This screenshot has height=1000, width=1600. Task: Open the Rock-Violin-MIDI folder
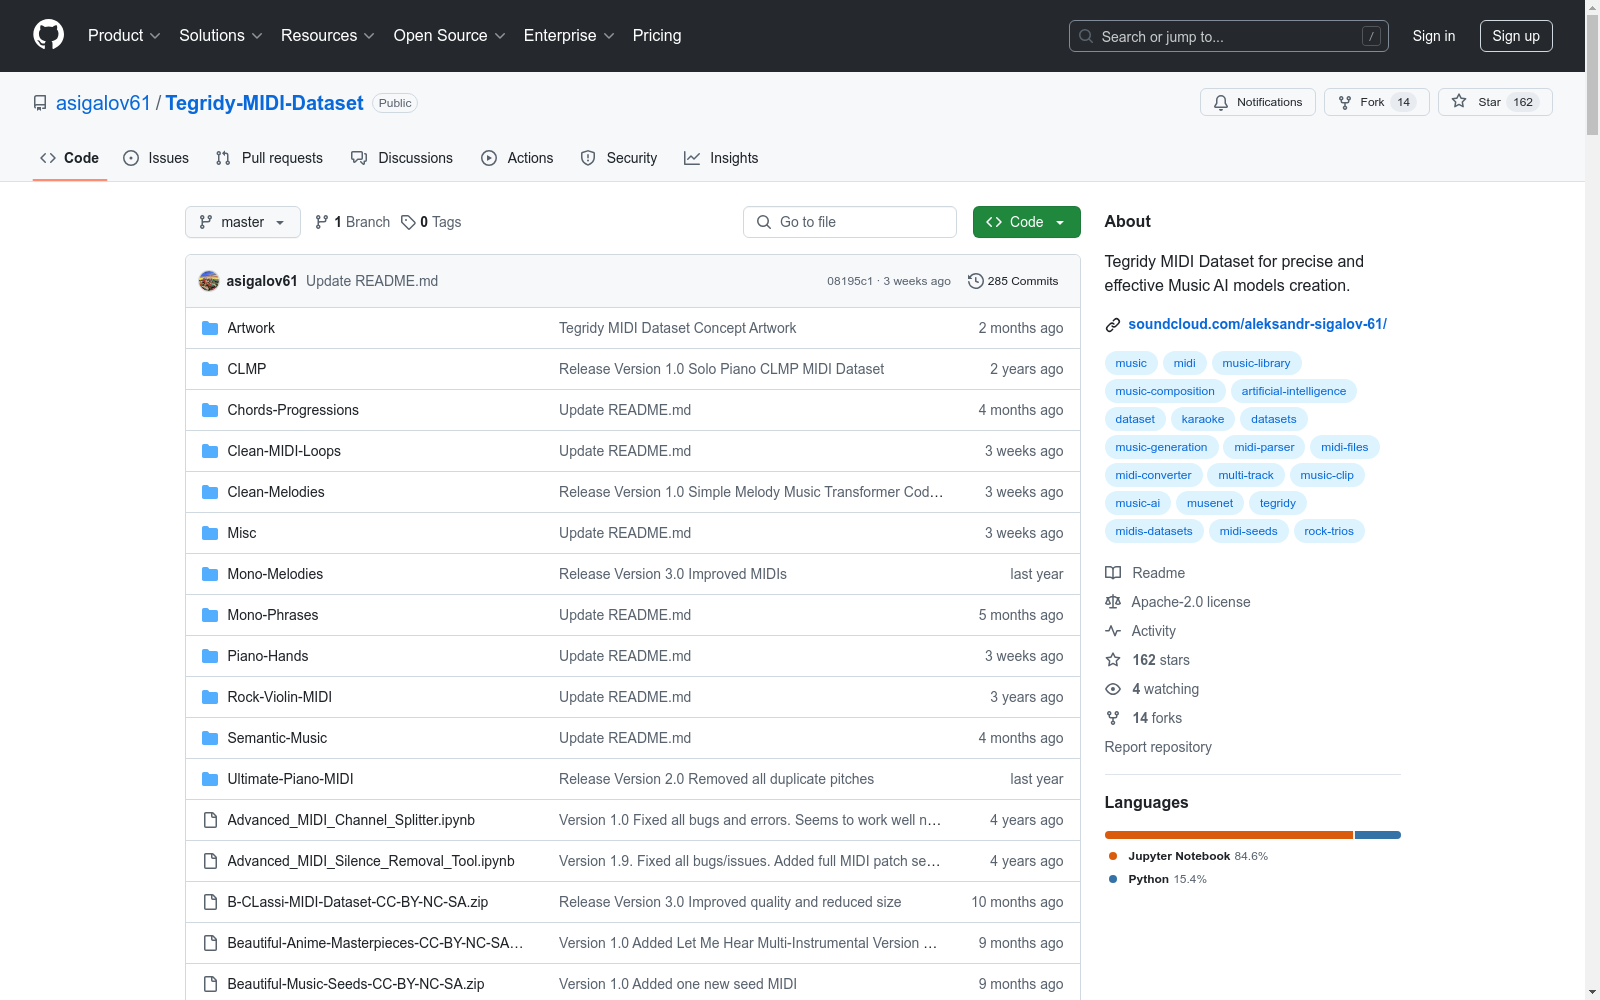(x=279, y=697)
